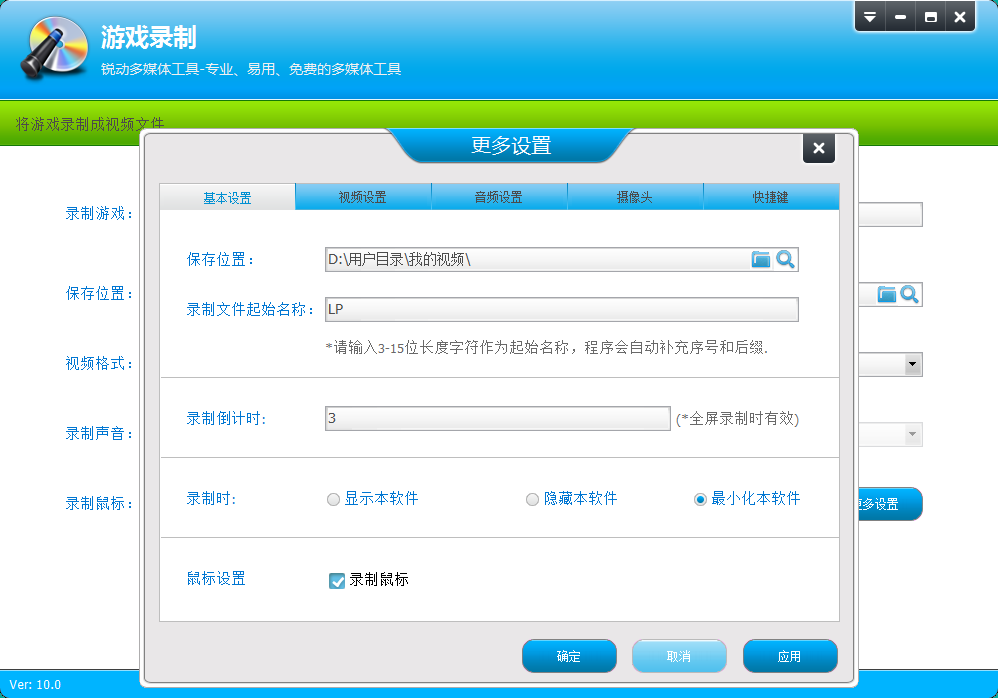998x698 pixels.
Task: Click the folder browse icon in dialog
Action: click(761, 260)
